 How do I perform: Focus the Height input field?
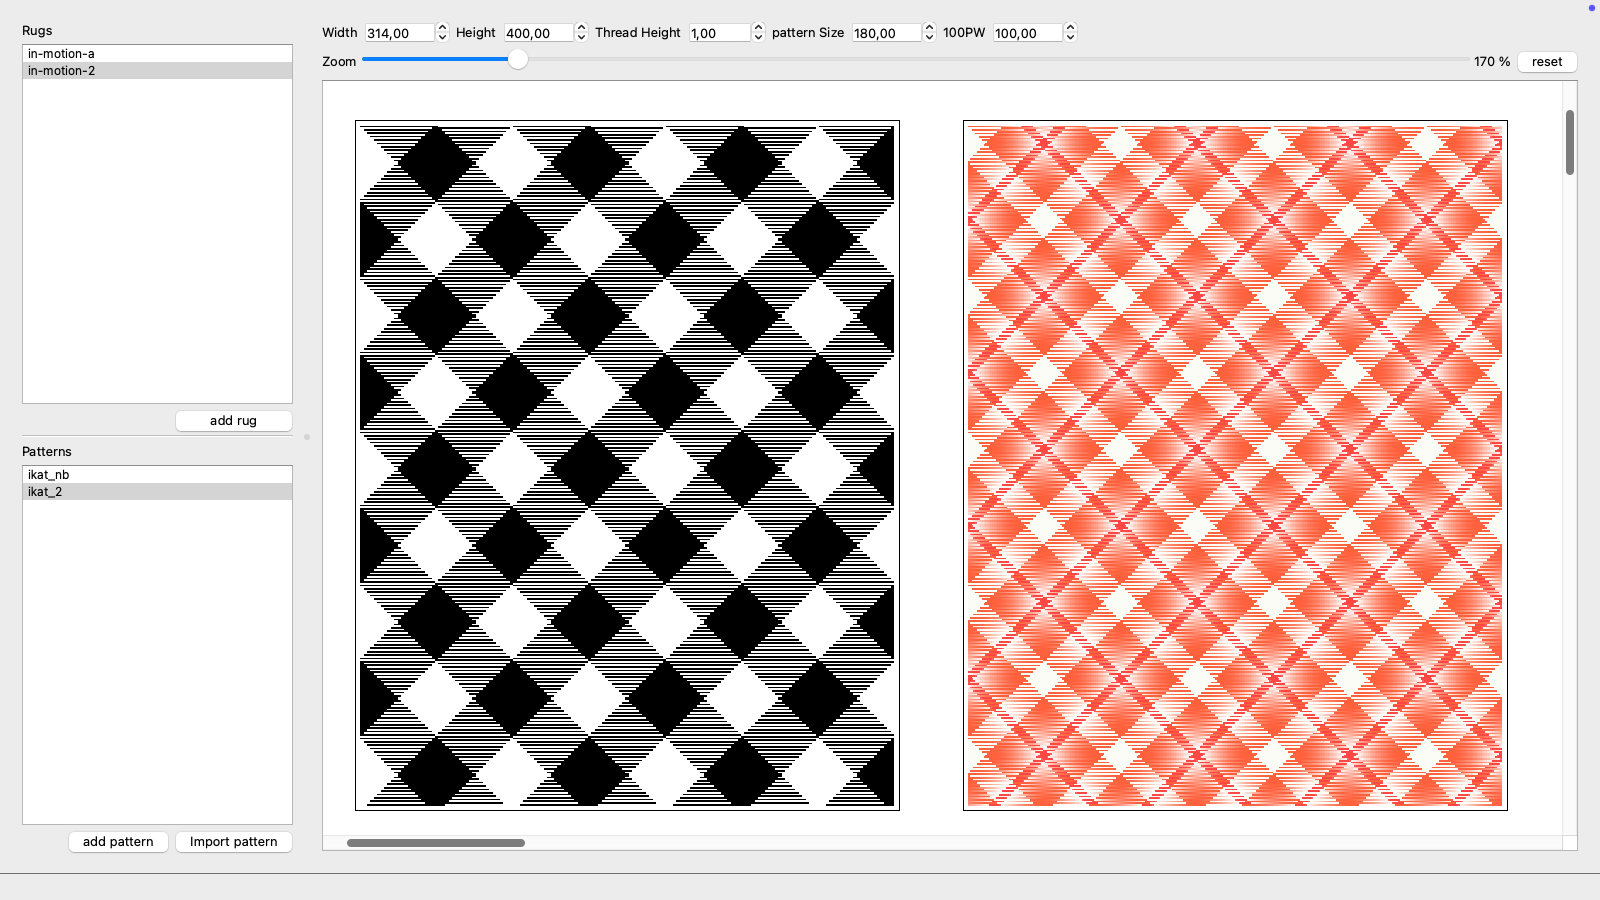537,33
